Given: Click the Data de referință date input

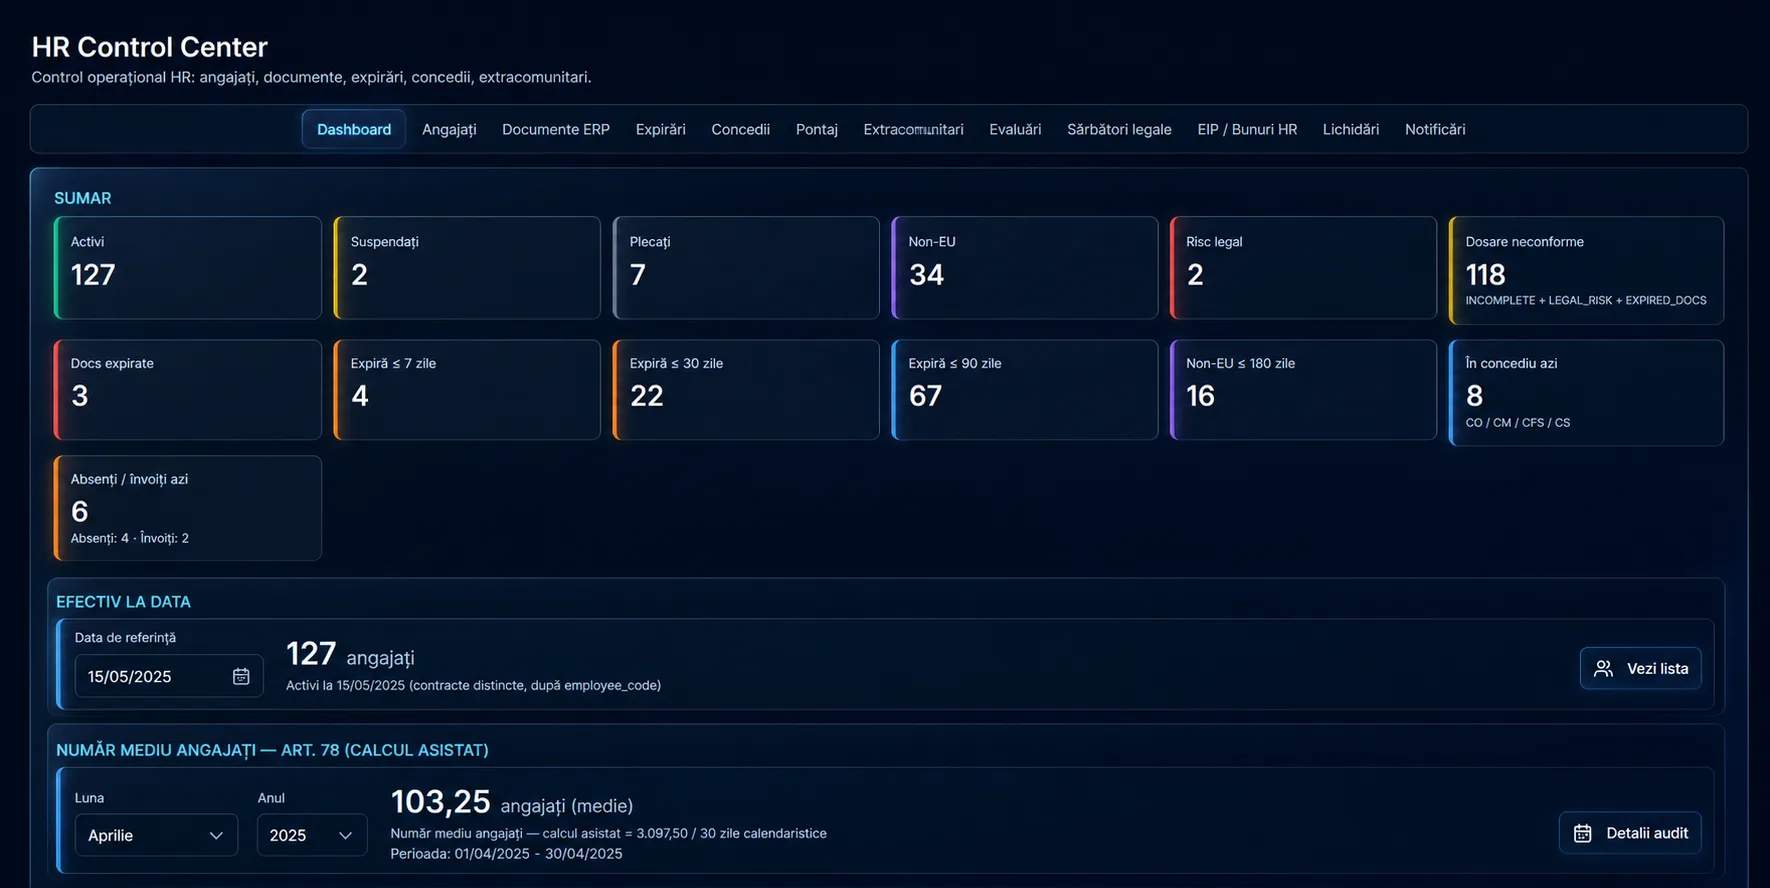Looking at the screenshot, I should pyautogui.click(x=169, y=677).
